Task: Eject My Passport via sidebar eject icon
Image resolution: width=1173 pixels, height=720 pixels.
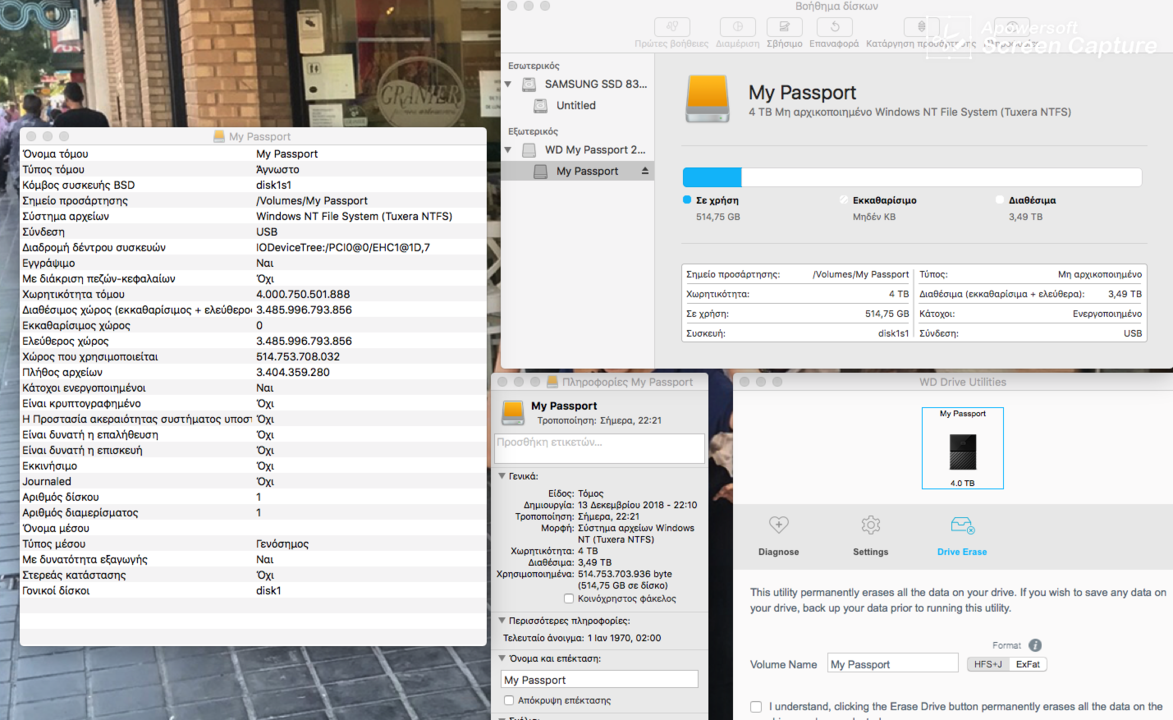Action: (645, 171)
